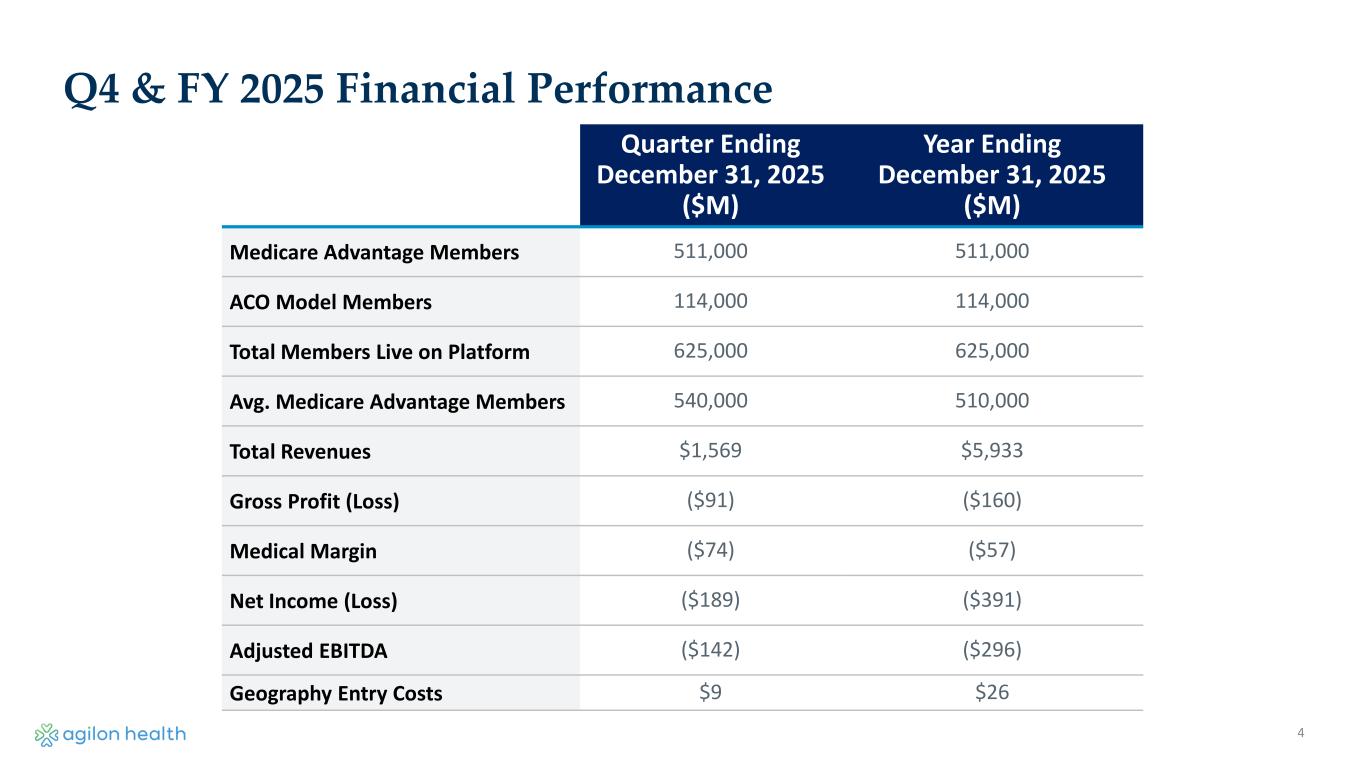Select the Medicare Advantage Members row label
Screen dimensions: 1365x768
[374, 252]
